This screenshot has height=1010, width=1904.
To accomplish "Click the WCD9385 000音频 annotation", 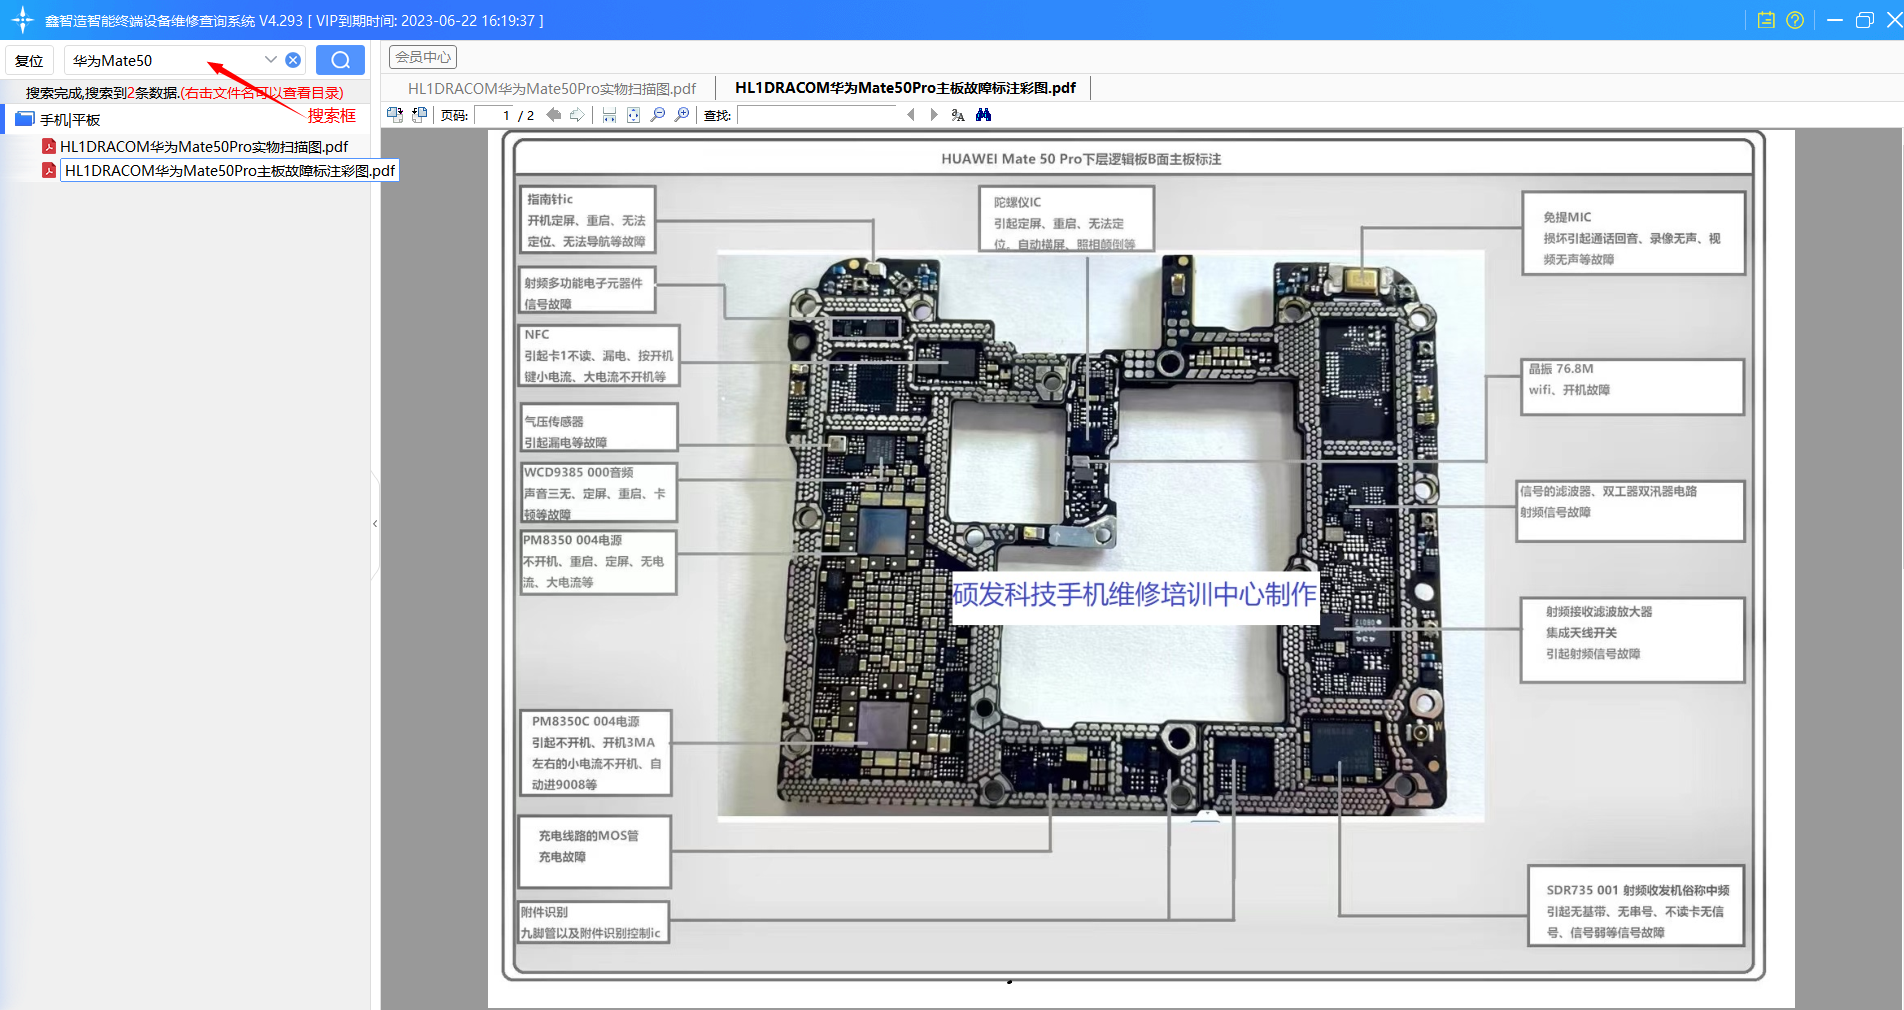I will pos(598,492).
